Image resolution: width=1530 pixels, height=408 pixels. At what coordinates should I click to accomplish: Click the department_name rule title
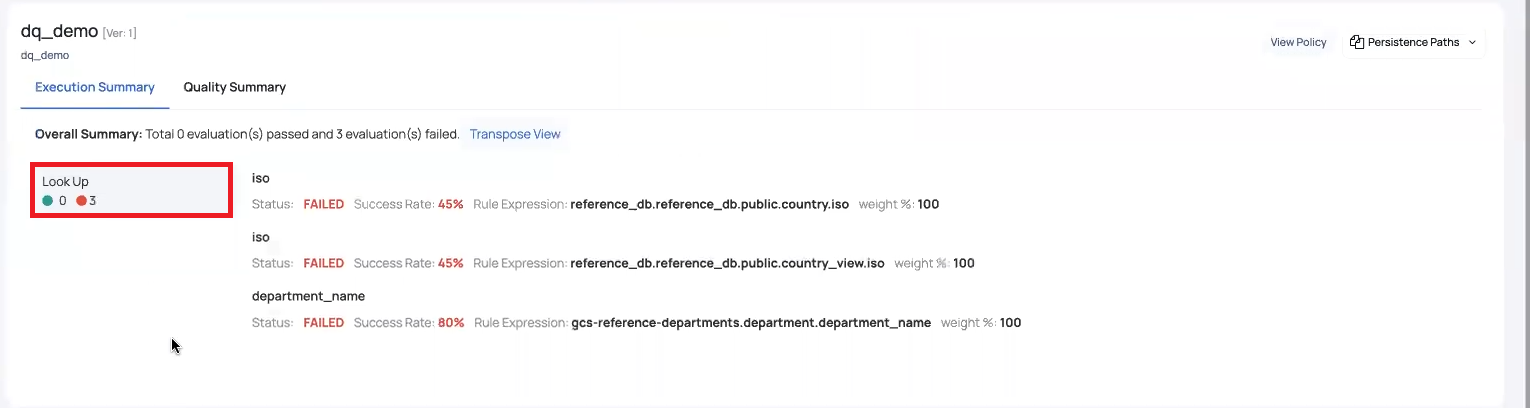(x=308, y=296)
